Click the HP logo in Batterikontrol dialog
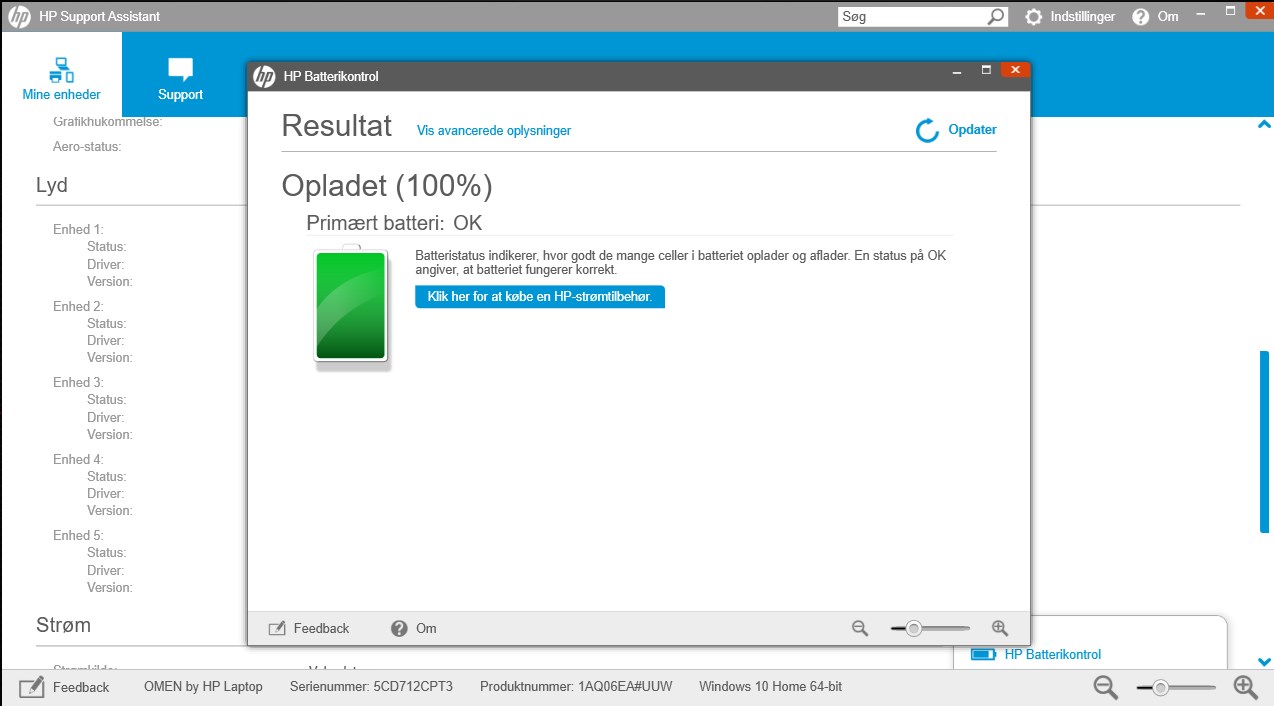This screenshot has width=1274, height=706. click(264, 76)
